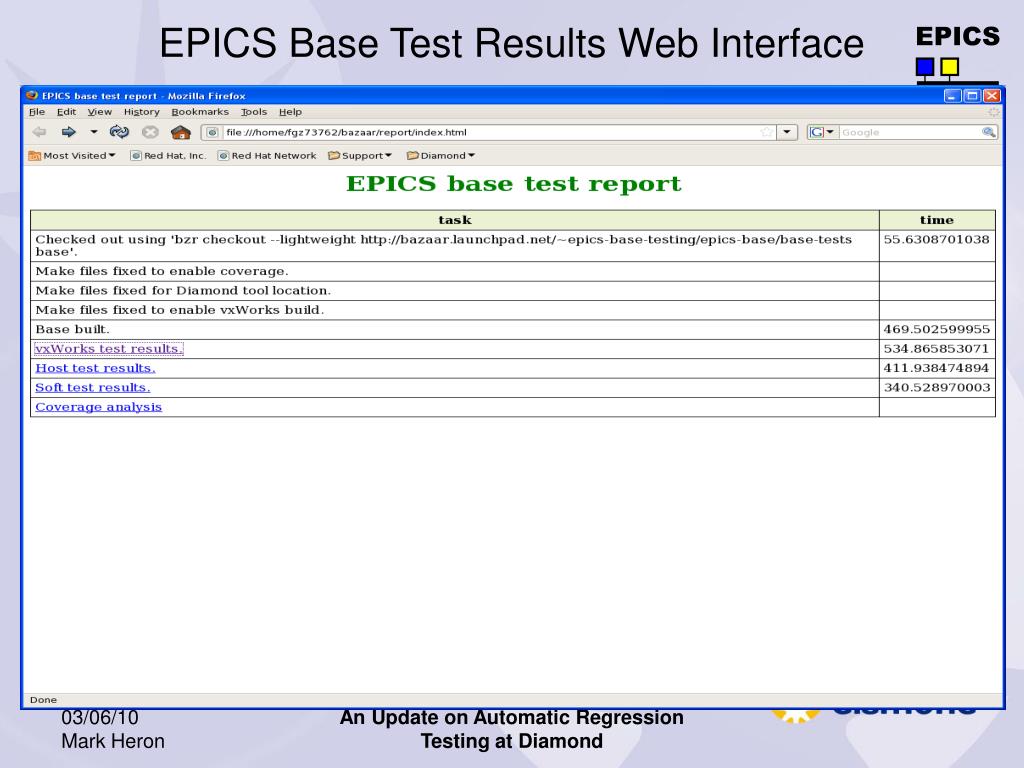Click 'Make files fixed for Diamond tool location.'
Screen dimensions: 1024x768
tap(184, 291)
